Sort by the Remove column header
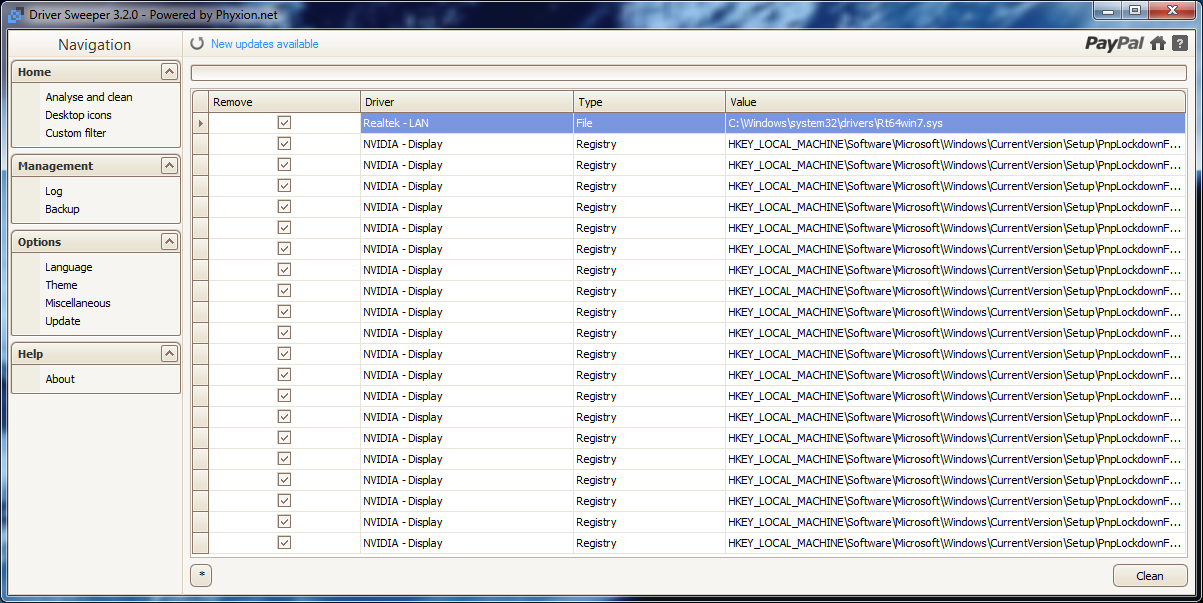This screenshot has height=603, width=1203. [284, 101]
